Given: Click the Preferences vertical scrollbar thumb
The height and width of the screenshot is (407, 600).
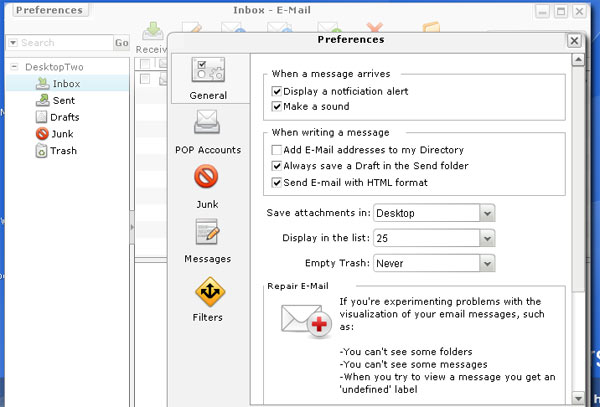Looking at the screenshot, I should point(578,180).
